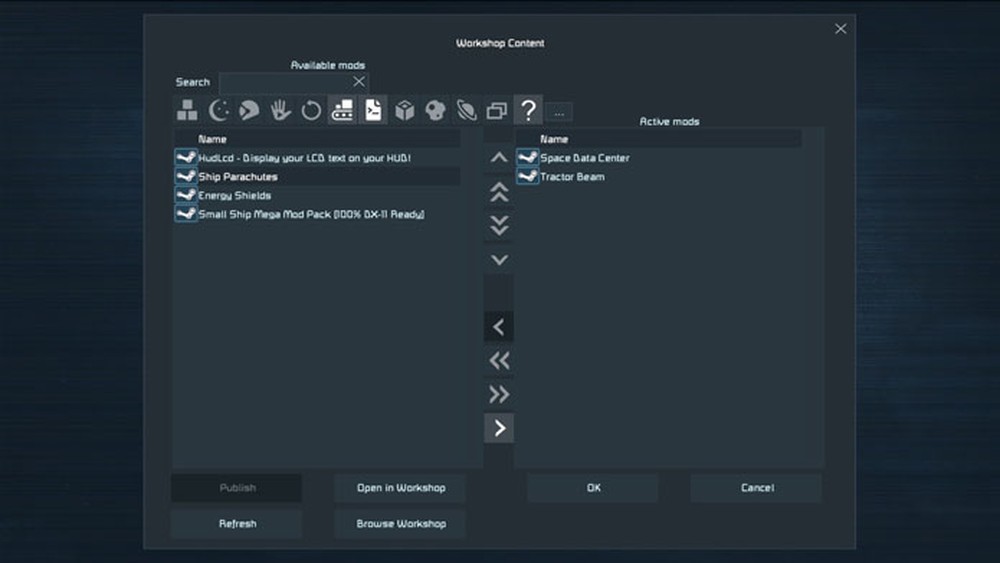Toggle the hand animation filter icon
This screenshot has width=1000, height=563.
coord(280,110)
